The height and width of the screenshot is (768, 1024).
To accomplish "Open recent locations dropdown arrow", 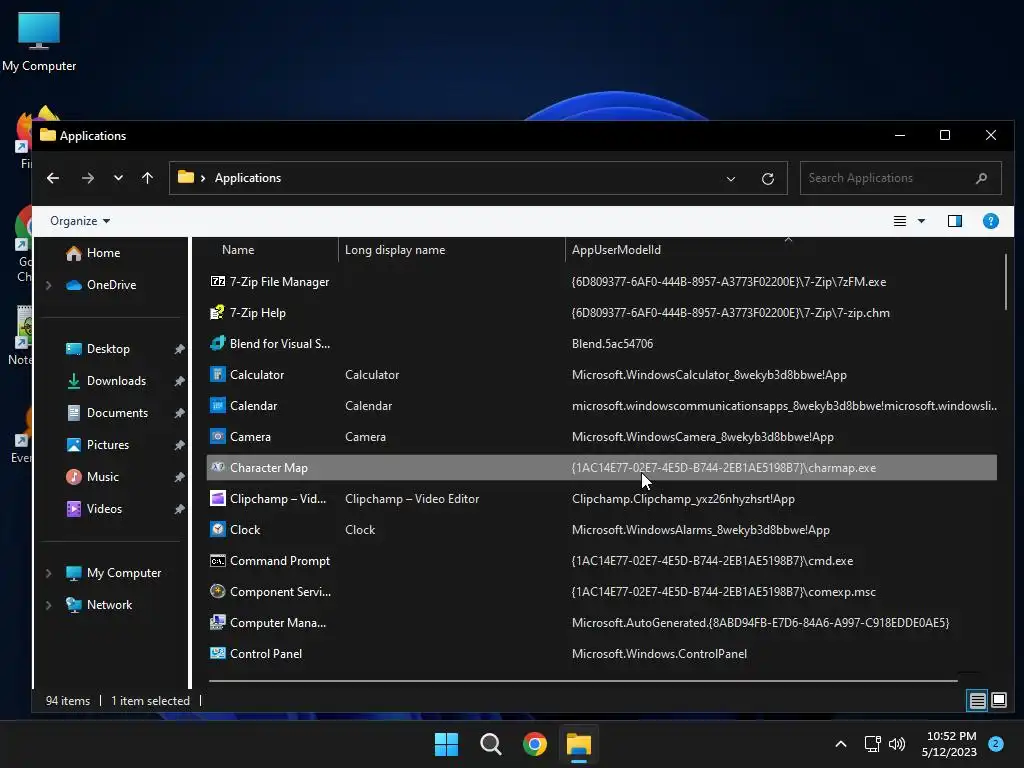I will [118, 178].
